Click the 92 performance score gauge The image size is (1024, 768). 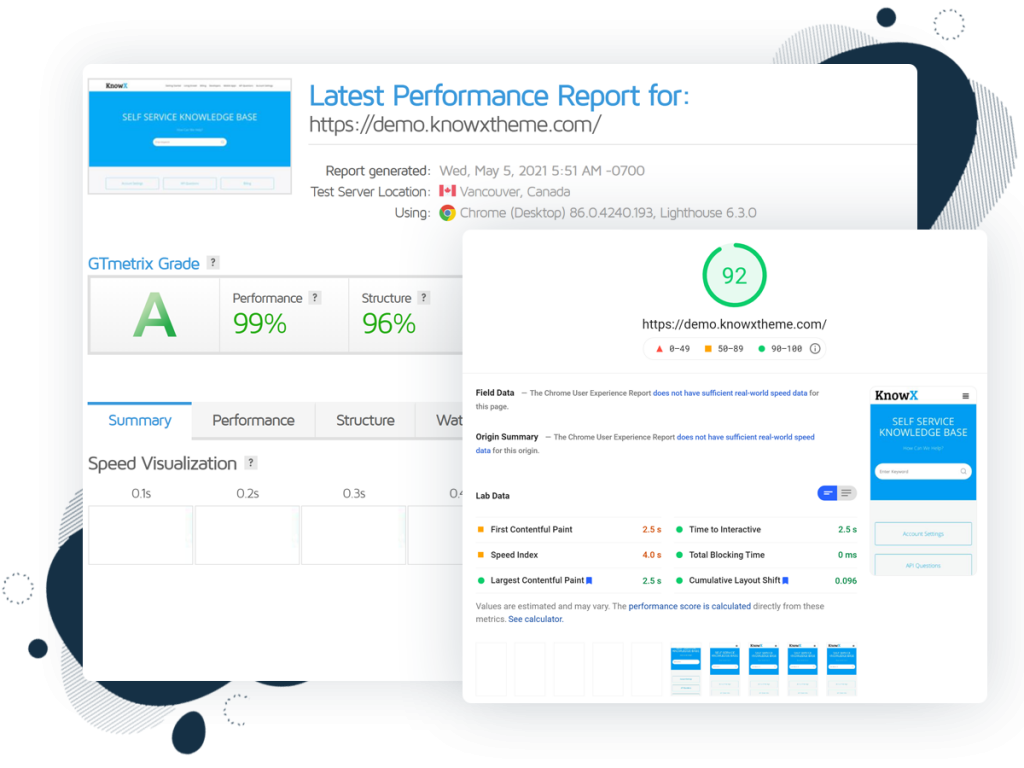pos(734,276)
